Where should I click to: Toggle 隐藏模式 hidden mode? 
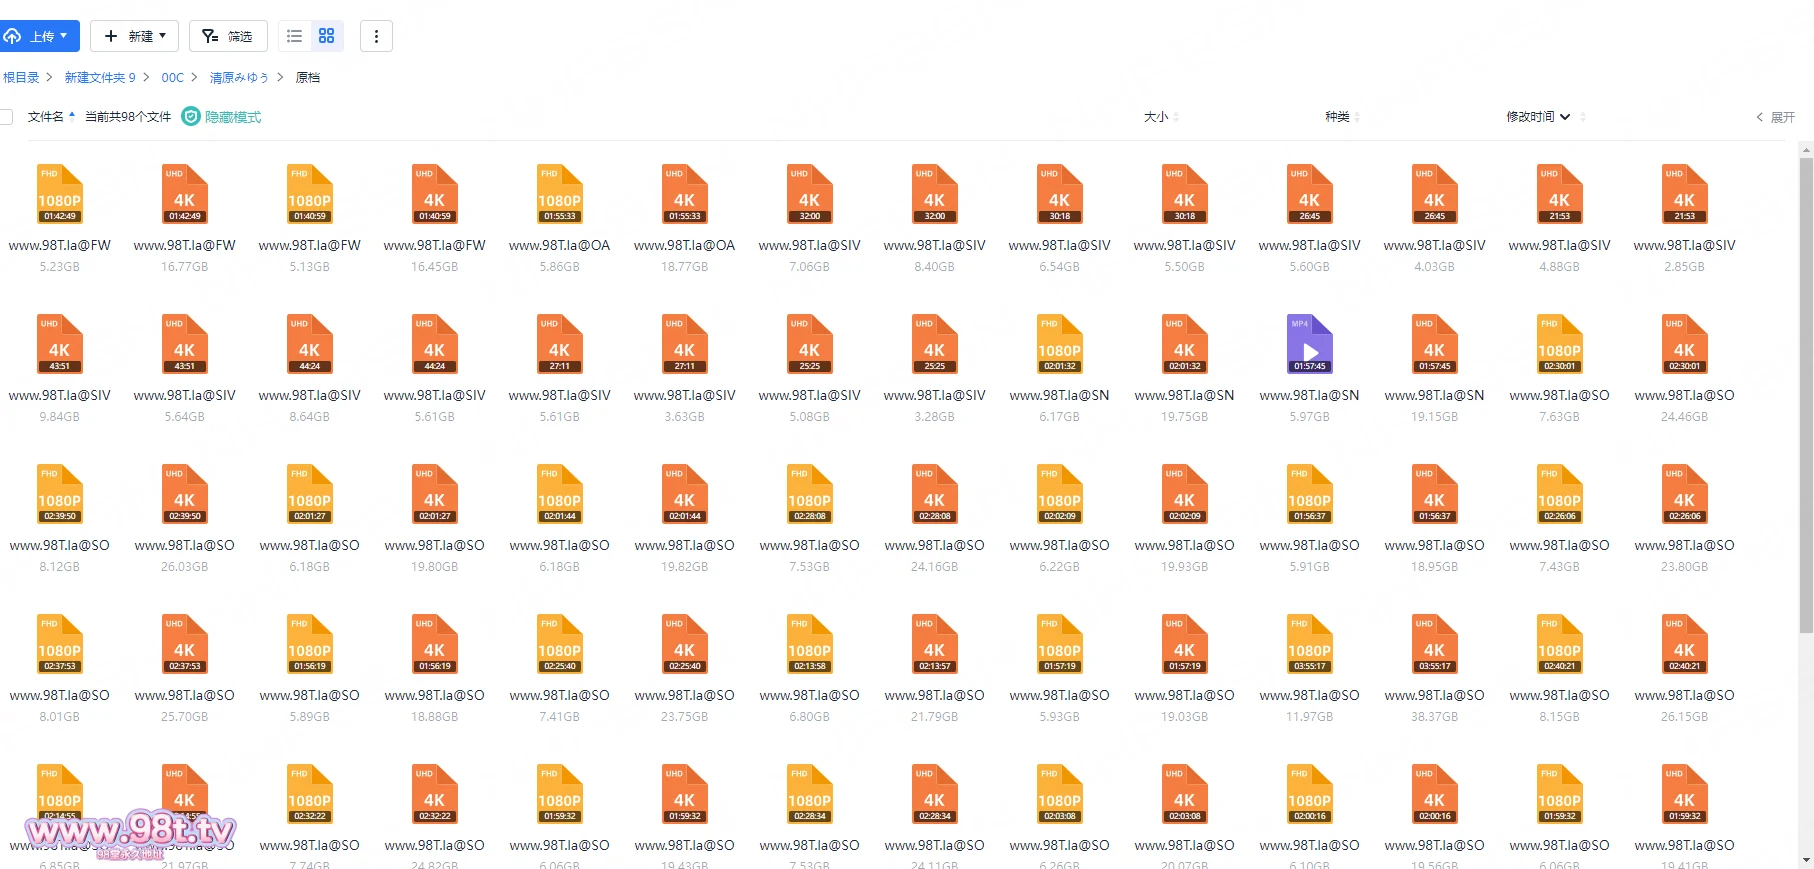tap(222, 117)
